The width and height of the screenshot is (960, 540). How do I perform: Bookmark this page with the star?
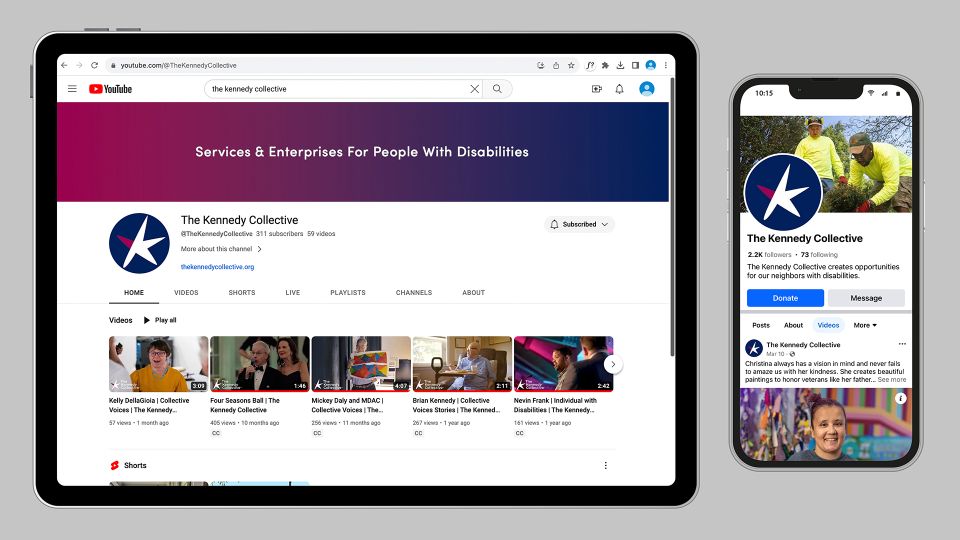[571, 65]
